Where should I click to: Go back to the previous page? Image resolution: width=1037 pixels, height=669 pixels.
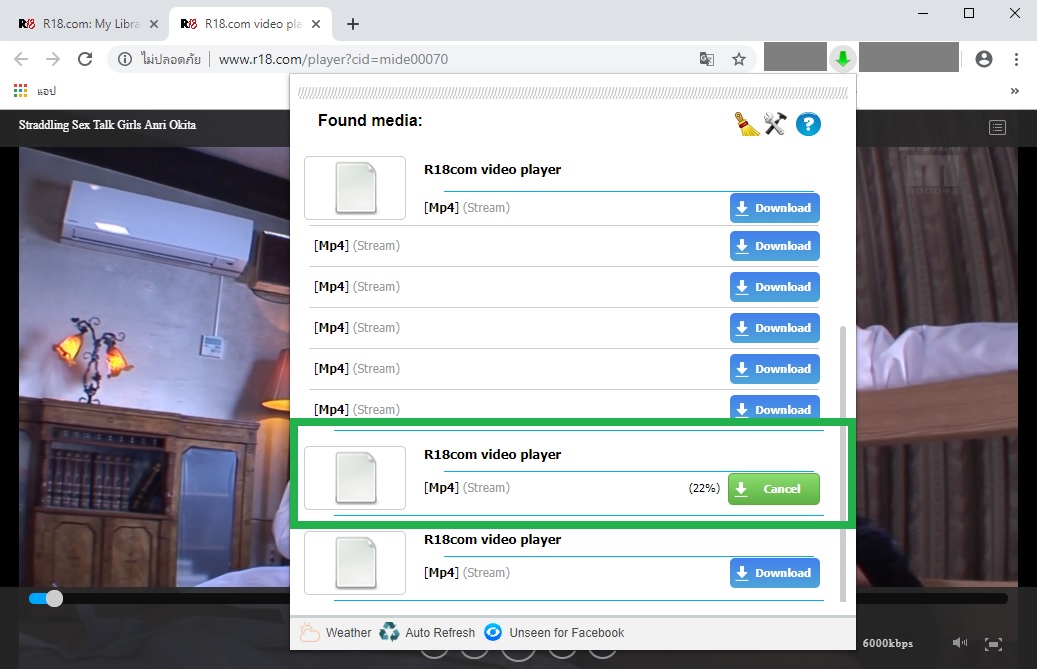click(x=21, y=59)
